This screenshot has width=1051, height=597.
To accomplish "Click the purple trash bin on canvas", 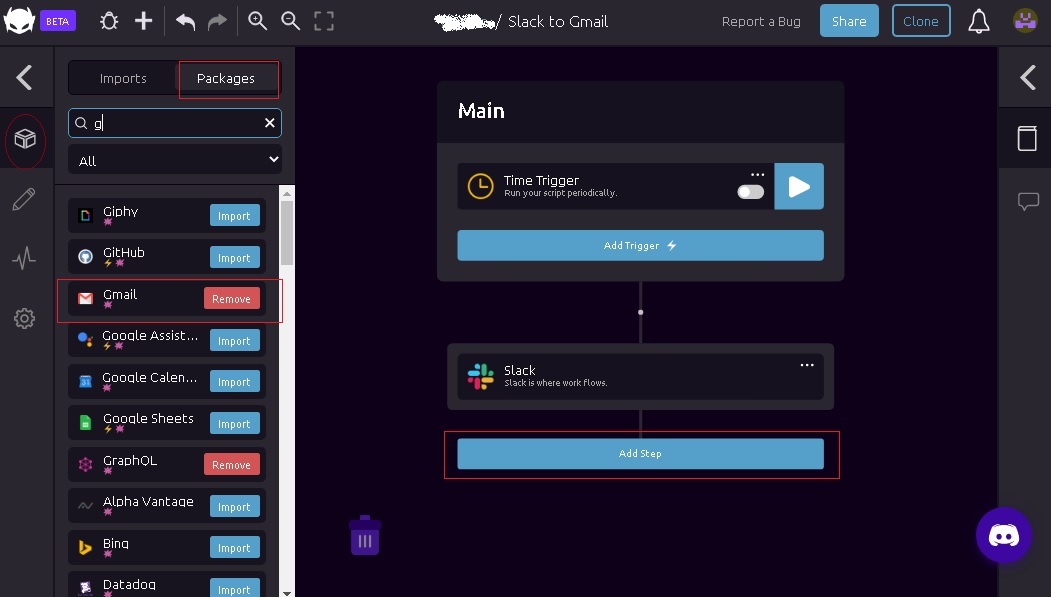I will (x=365, y=535).
